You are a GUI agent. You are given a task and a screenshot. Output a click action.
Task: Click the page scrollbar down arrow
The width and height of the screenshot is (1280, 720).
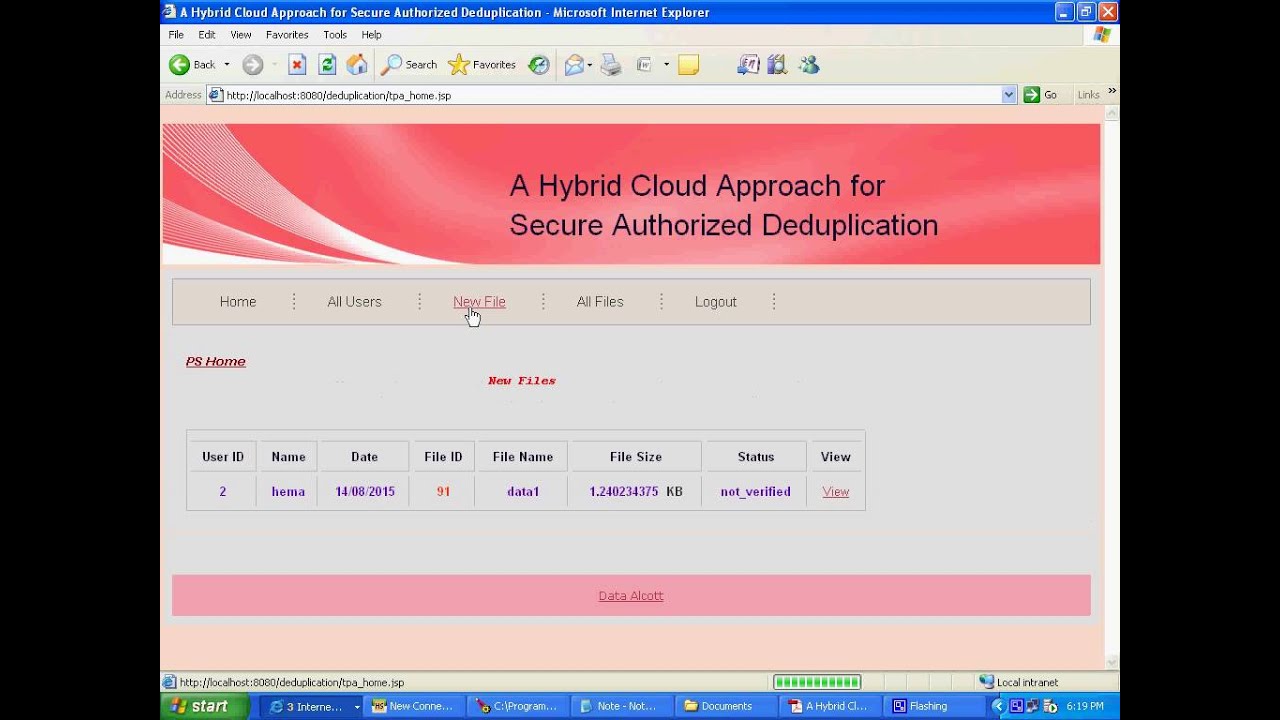click(x=1112, y=662)
